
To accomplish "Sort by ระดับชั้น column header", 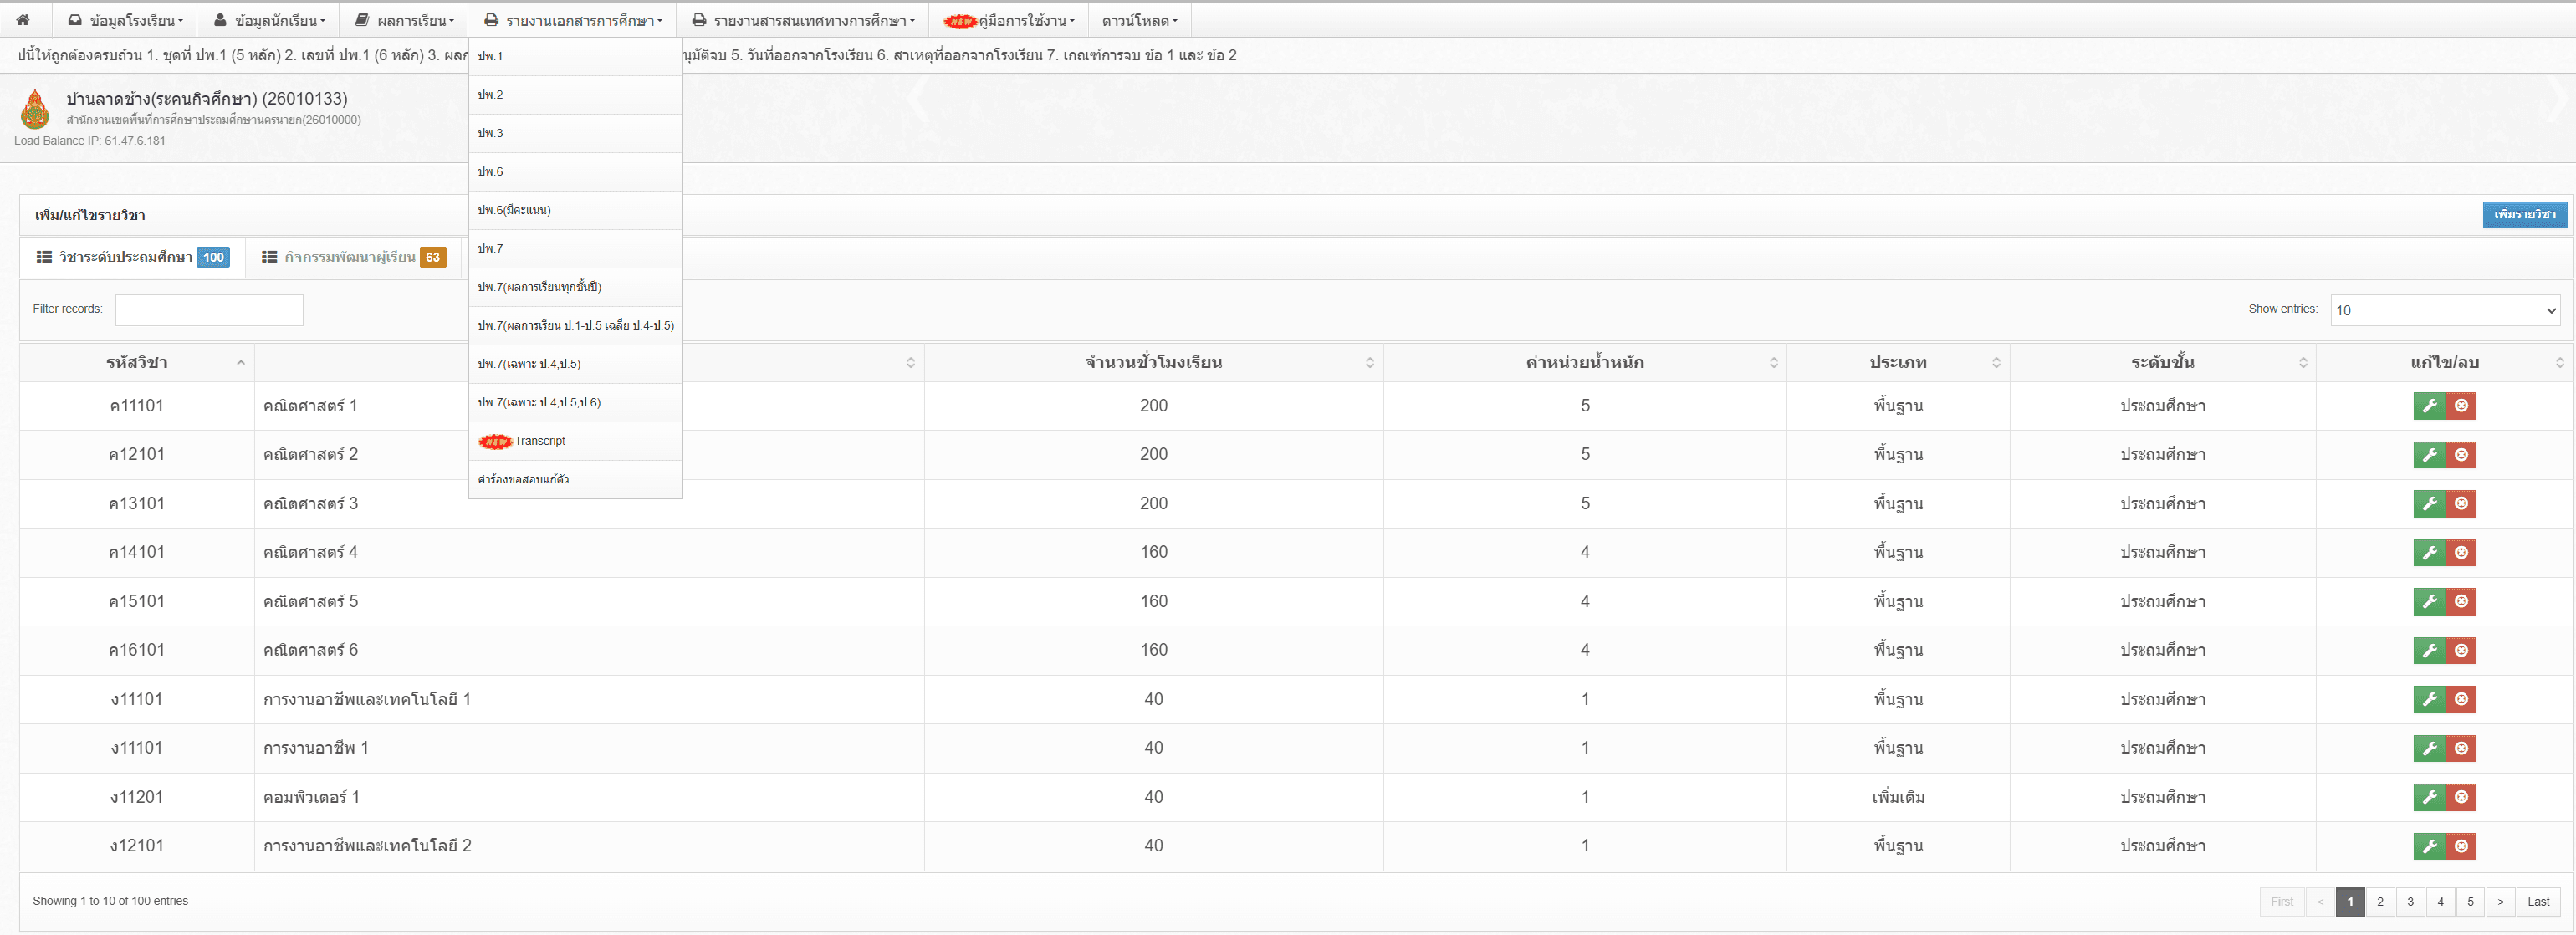I will tap(2162, 362).
